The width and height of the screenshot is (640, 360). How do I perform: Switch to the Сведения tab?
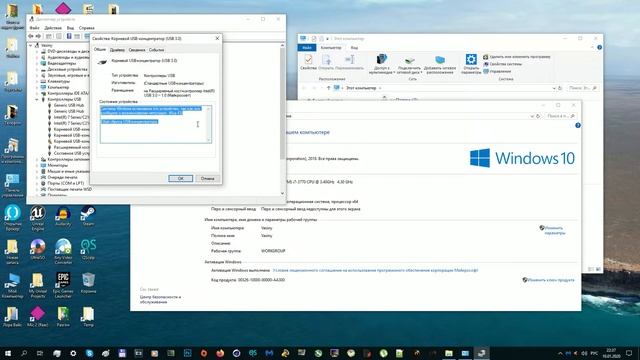(137, 50)
